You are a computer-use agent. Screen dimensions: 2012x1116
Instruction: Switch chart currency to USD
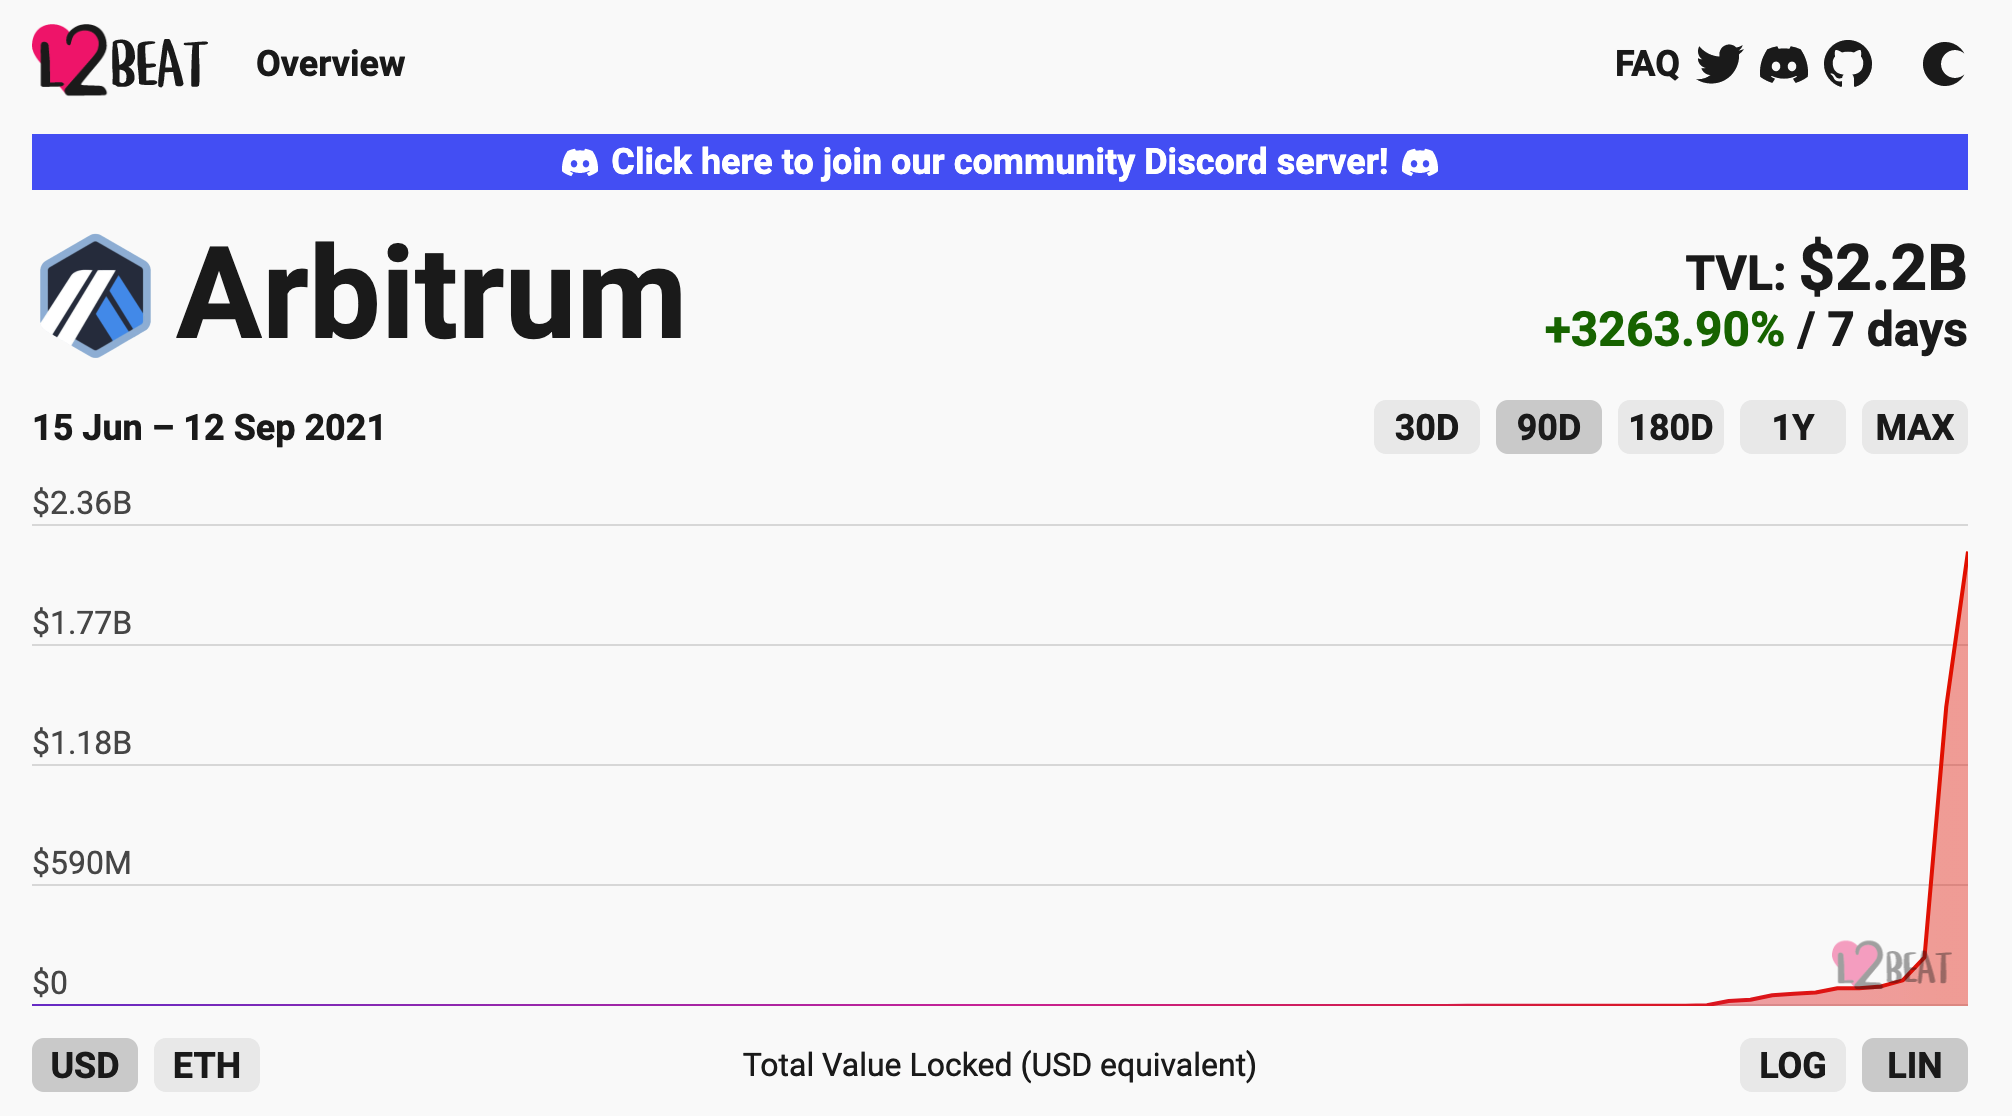point(85,1065)
